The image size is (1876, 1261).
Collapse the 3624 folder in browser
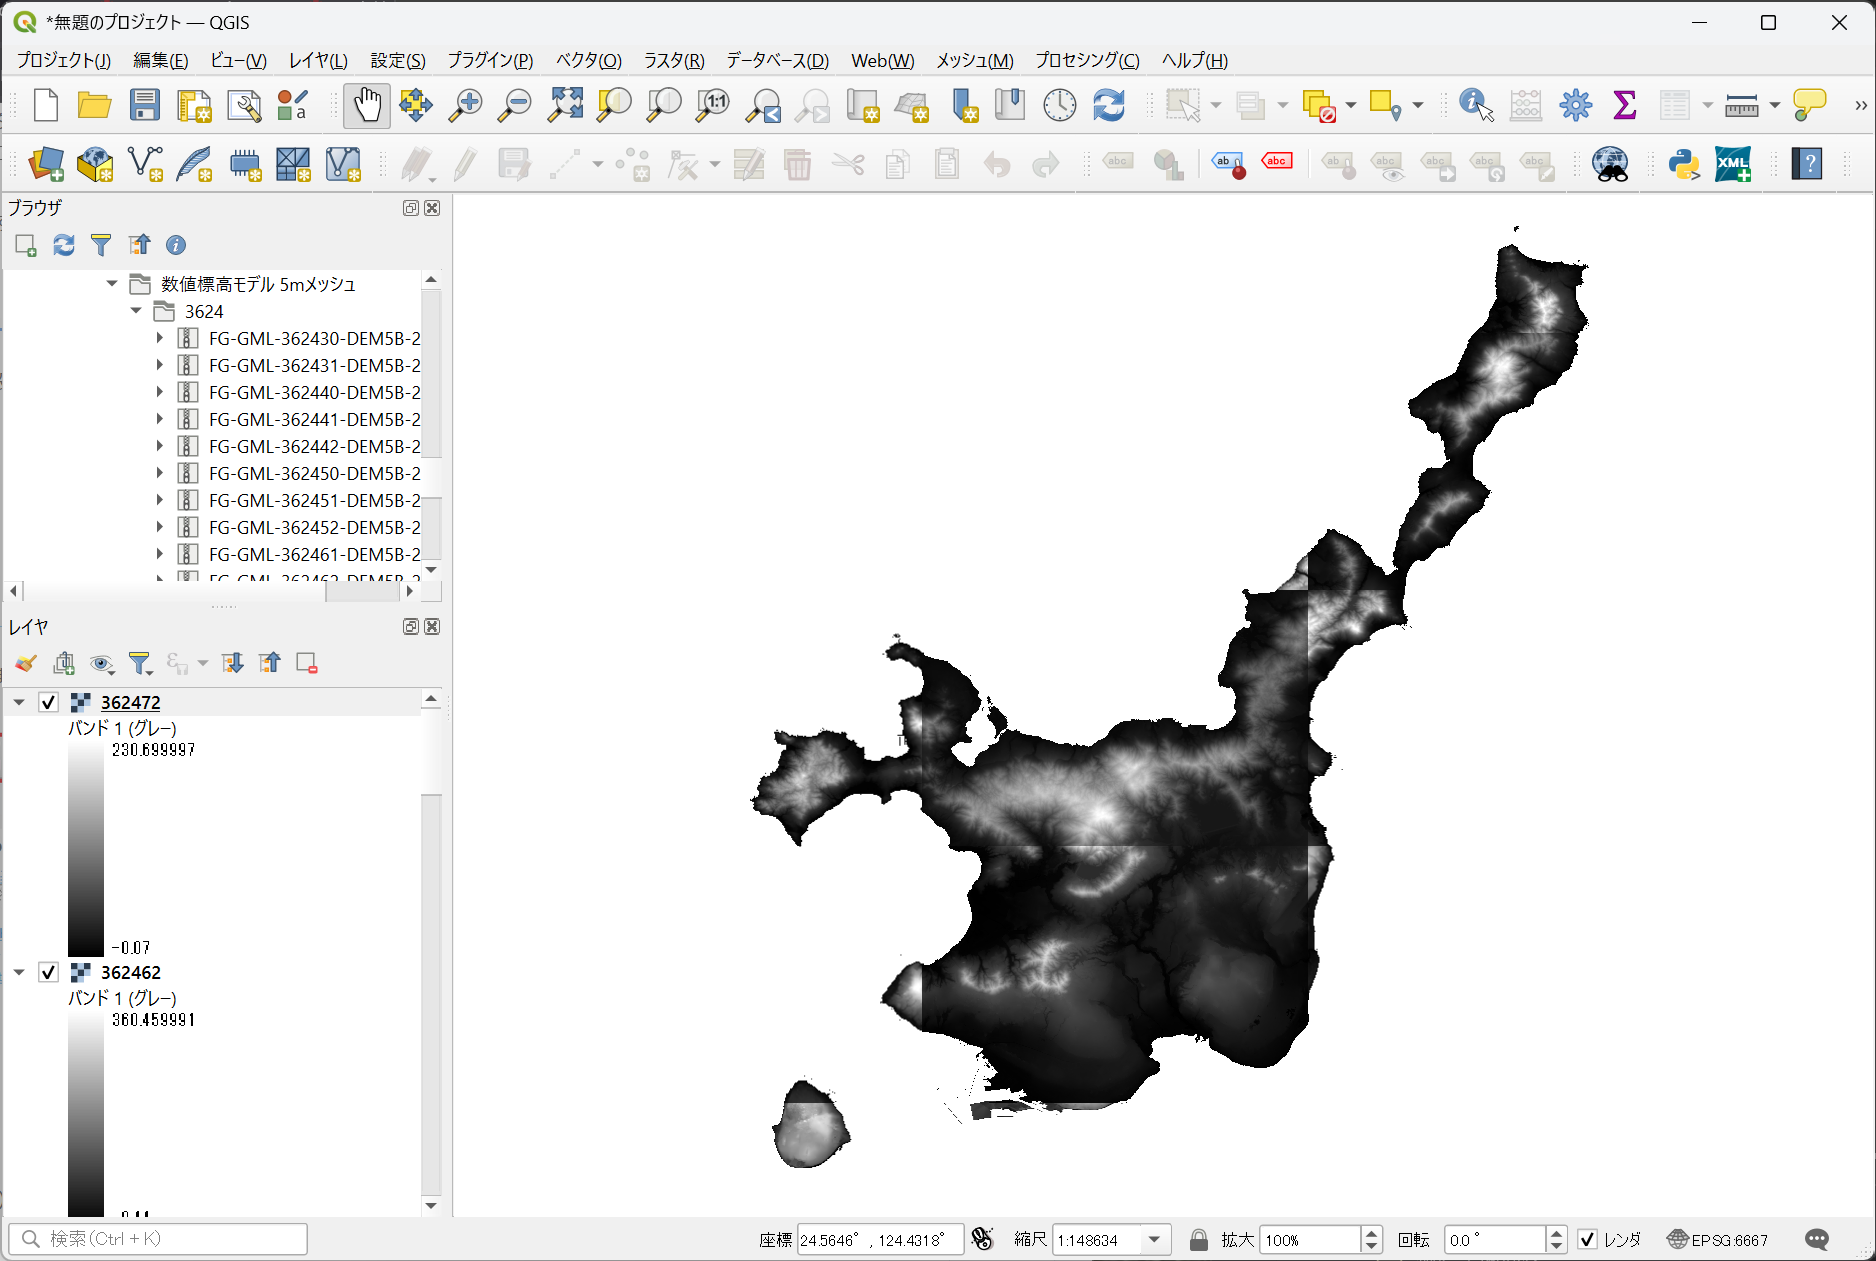click(x=136, y=311)
